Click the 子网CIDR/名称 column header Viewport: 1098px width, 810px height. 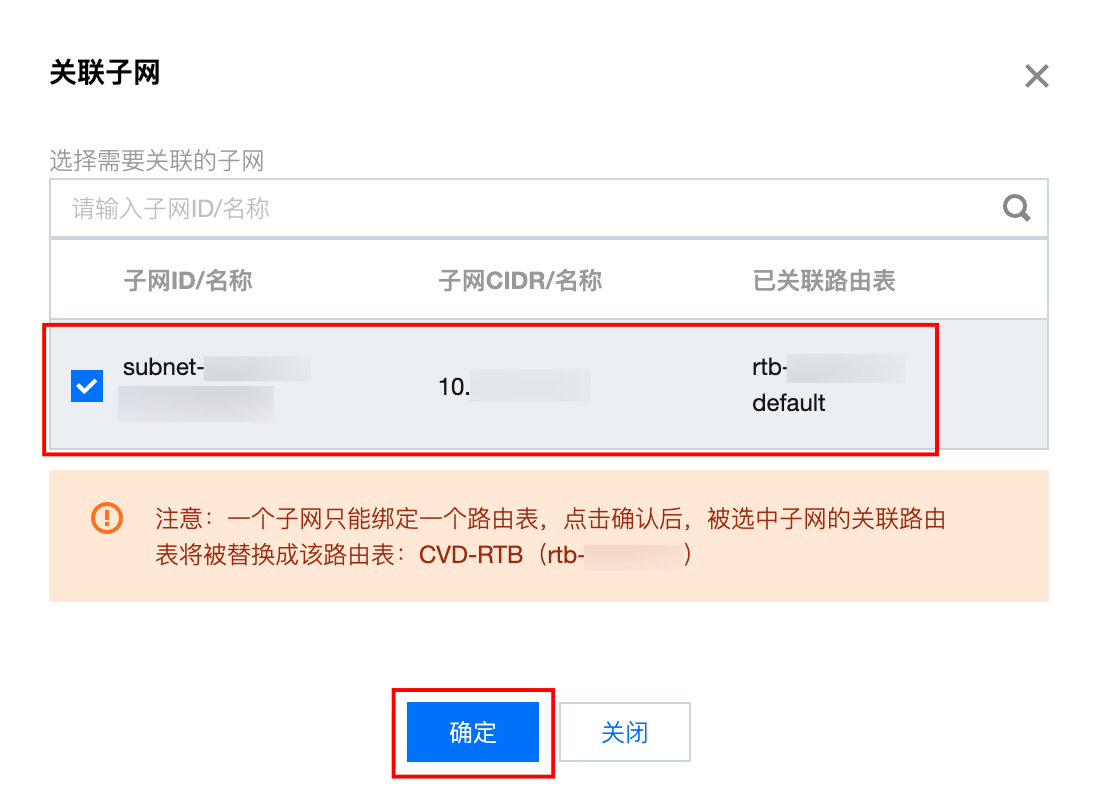point(520,281)
